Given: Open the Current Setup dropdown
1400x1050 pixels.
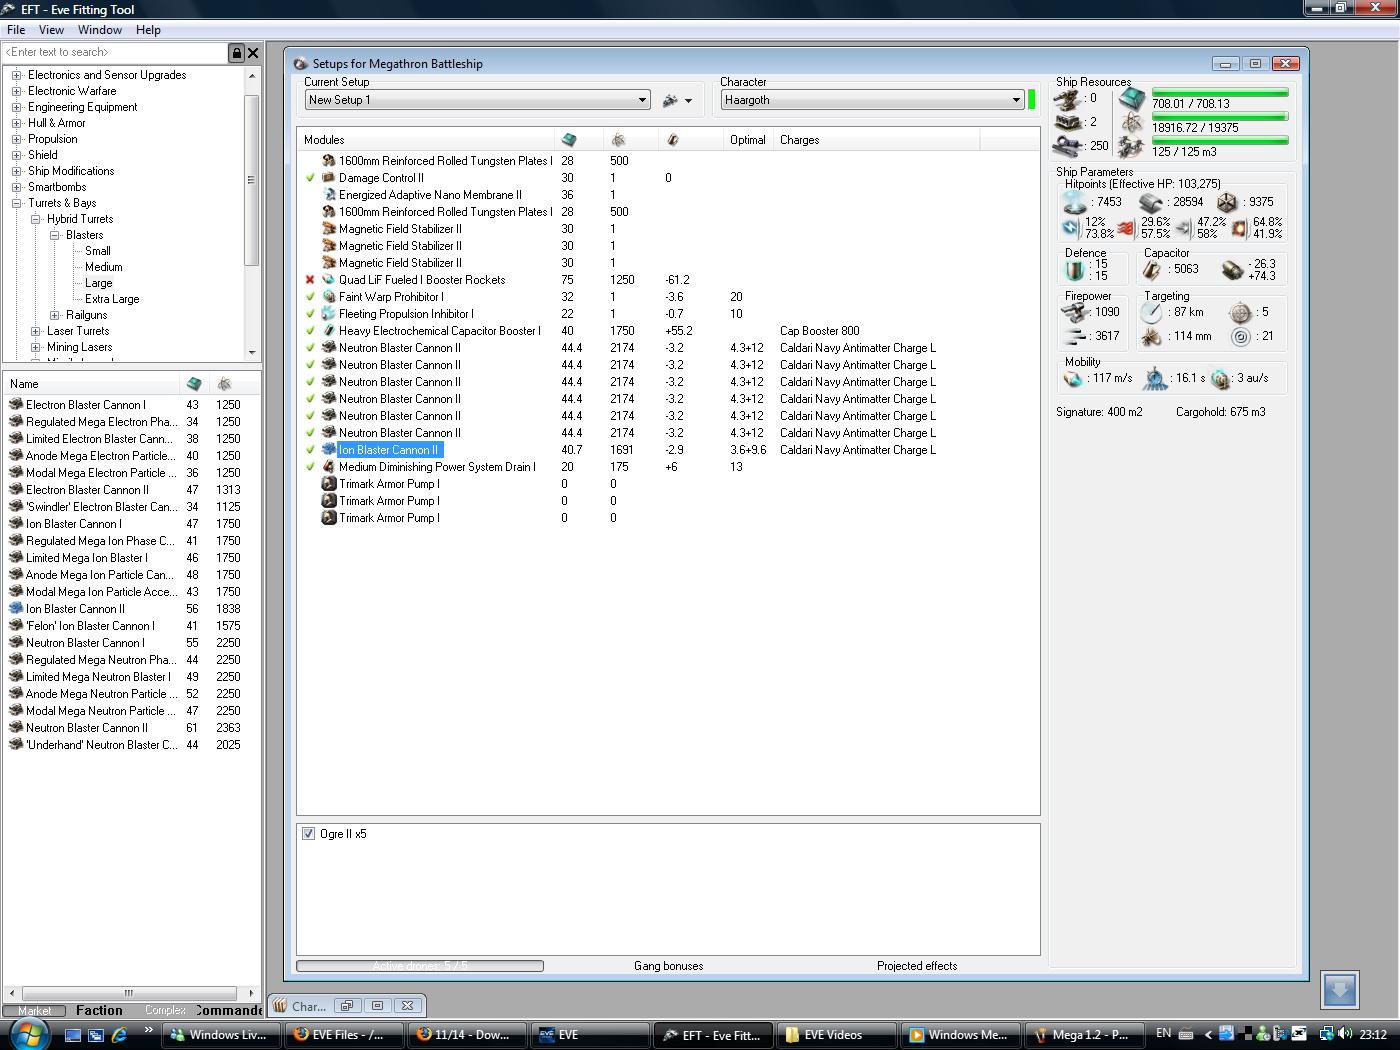Looking at the screenshot, I should click(x=478, y=100).
